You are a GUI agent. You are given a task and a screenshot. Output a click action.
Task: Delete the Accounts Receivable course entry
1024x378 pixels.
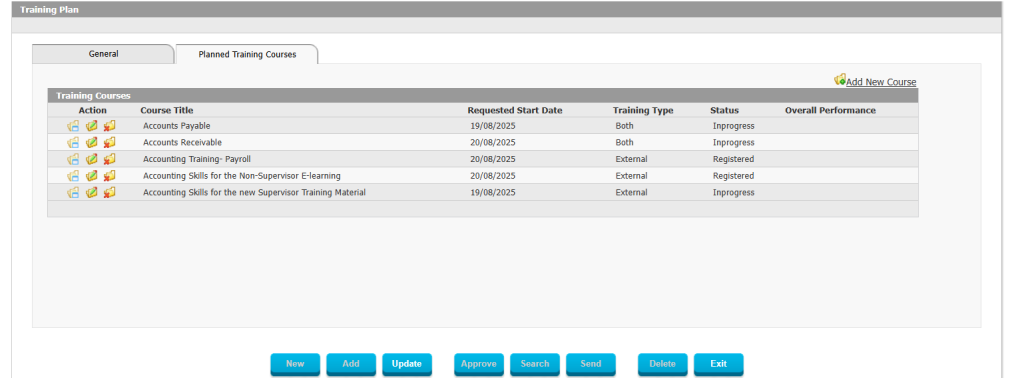click(109, 142)
